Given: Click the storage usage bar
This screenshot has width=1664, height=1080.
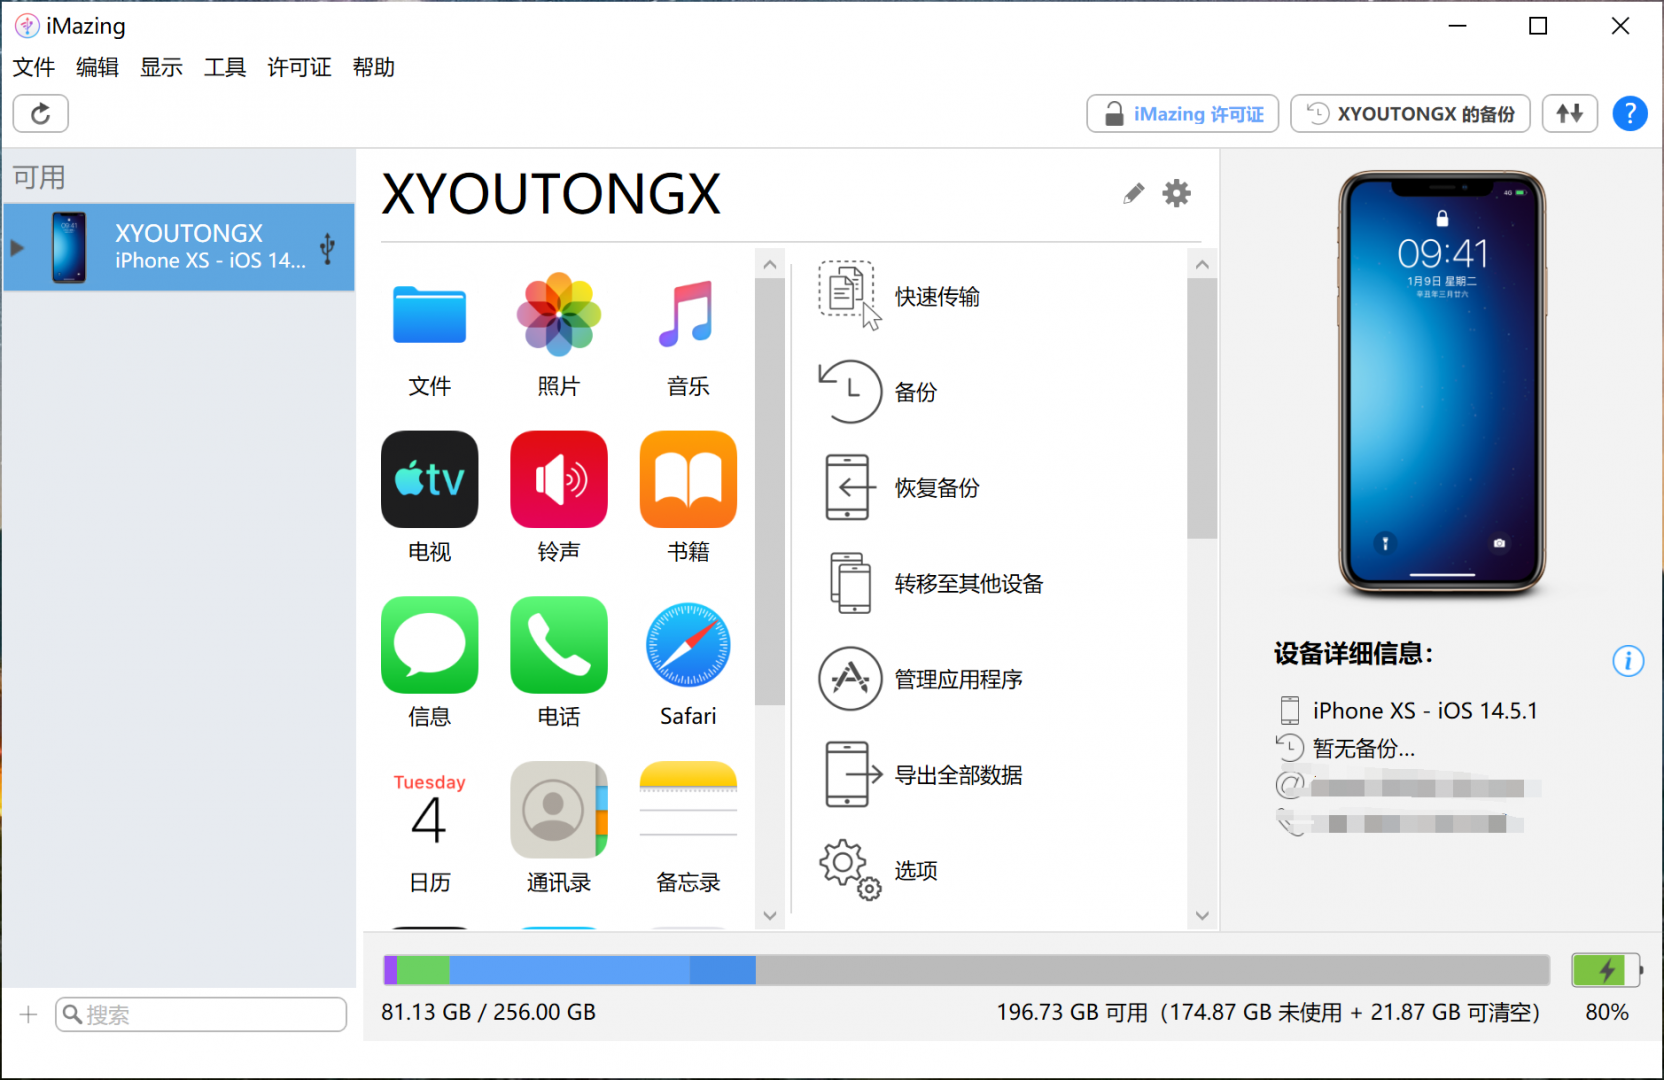Looking at the screenshot, I should click(966, 970).
